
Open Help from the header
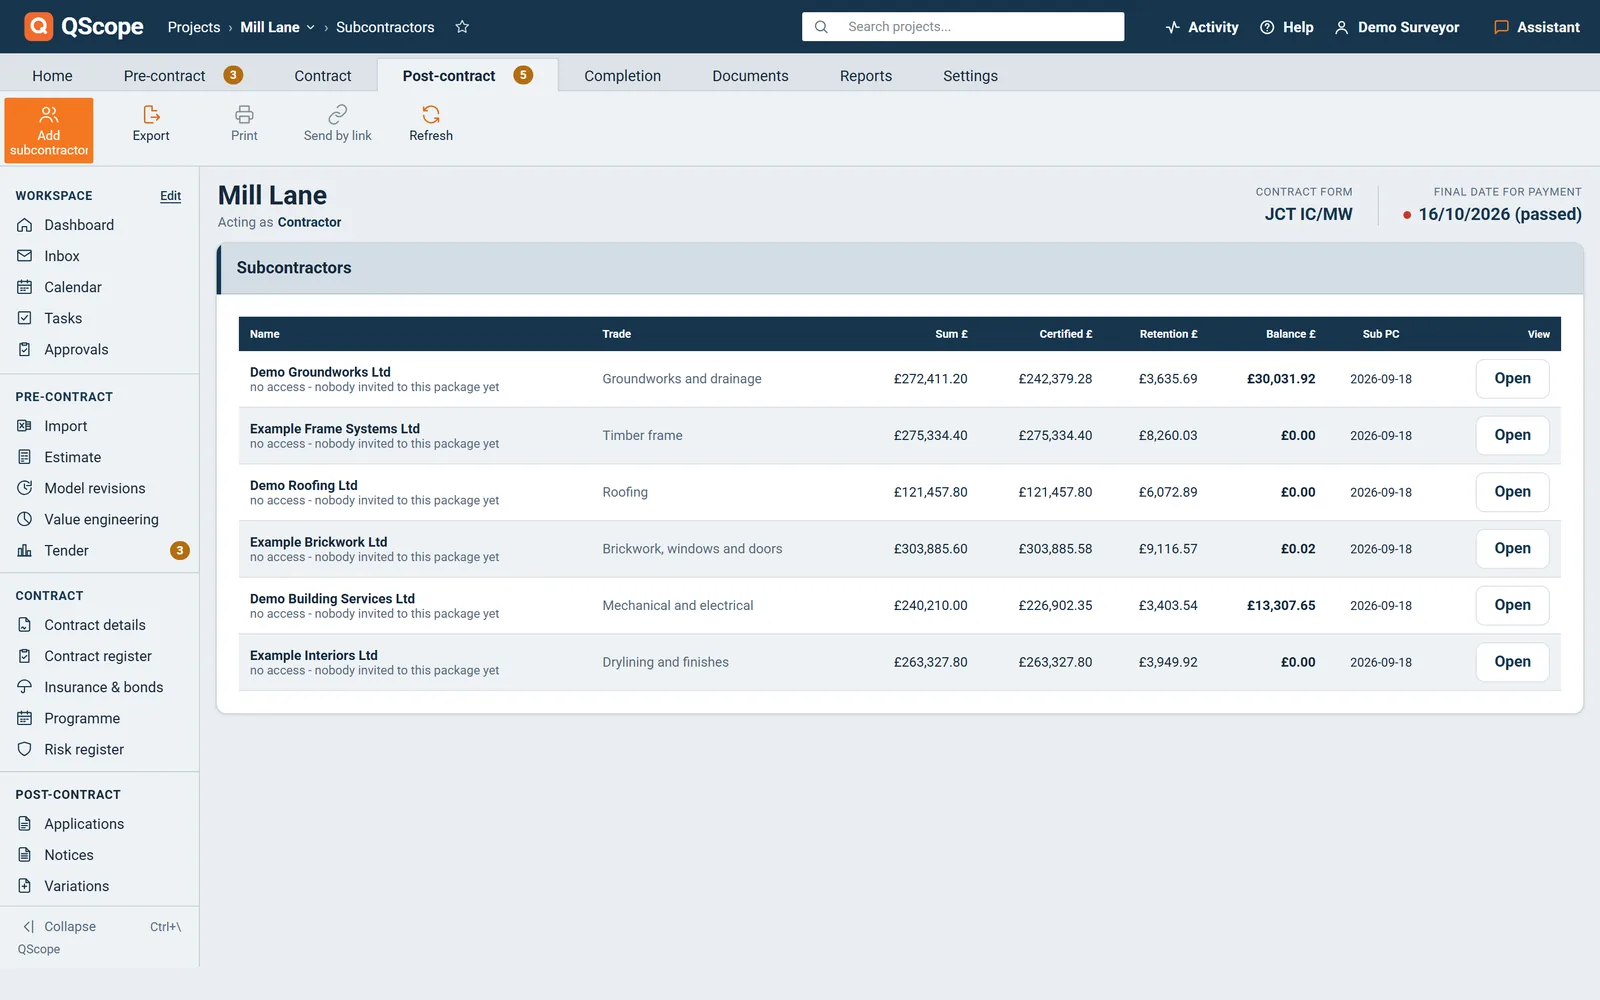tap(1286, 27)
